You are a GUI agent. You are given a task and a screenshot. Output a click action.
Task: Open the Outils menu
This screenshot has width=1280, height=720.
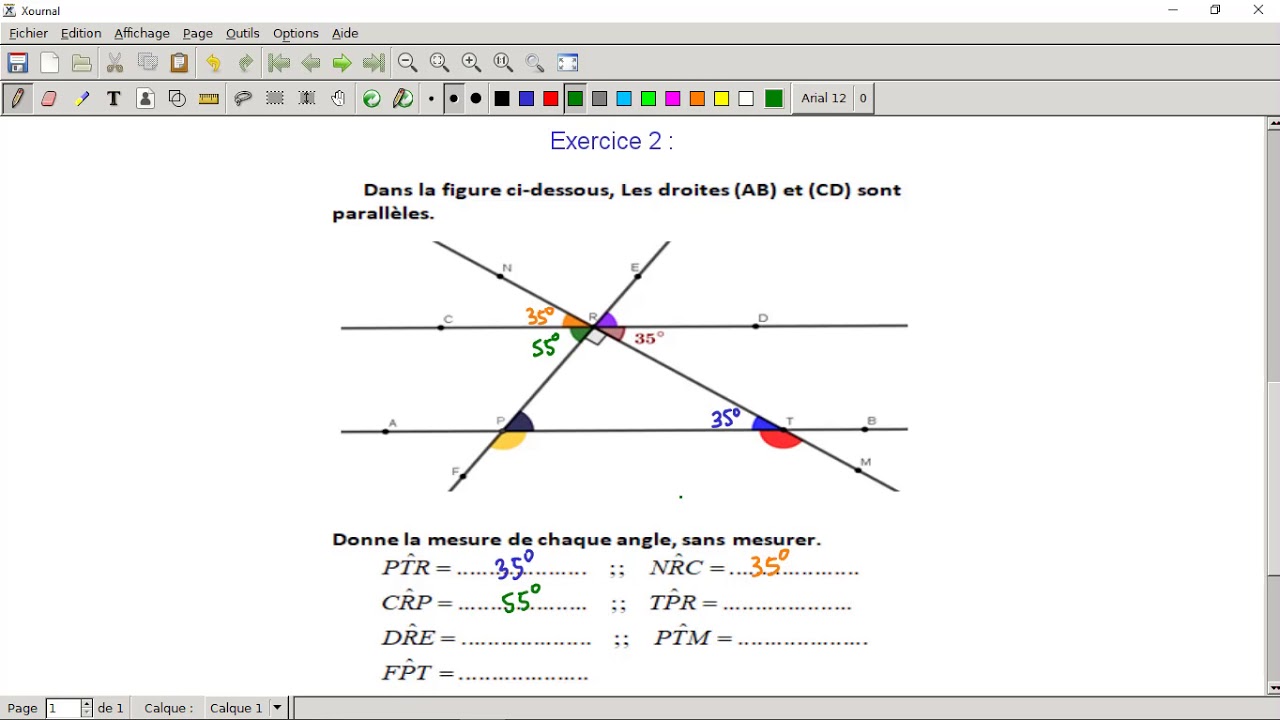coord(243,33)
